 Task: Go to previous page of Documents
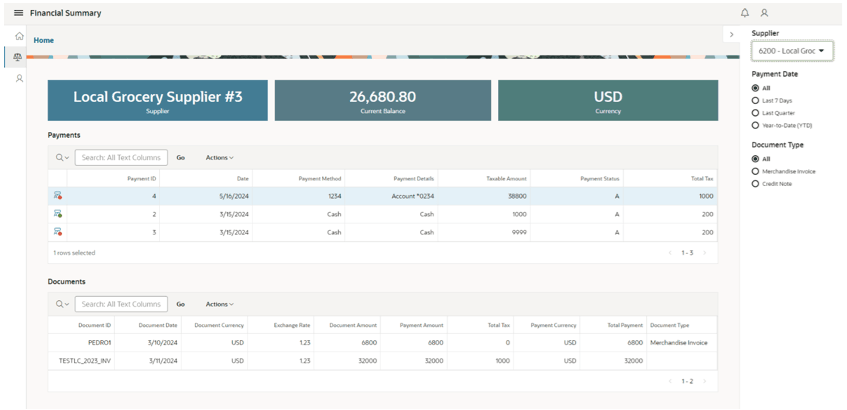(x=670, y=381)
